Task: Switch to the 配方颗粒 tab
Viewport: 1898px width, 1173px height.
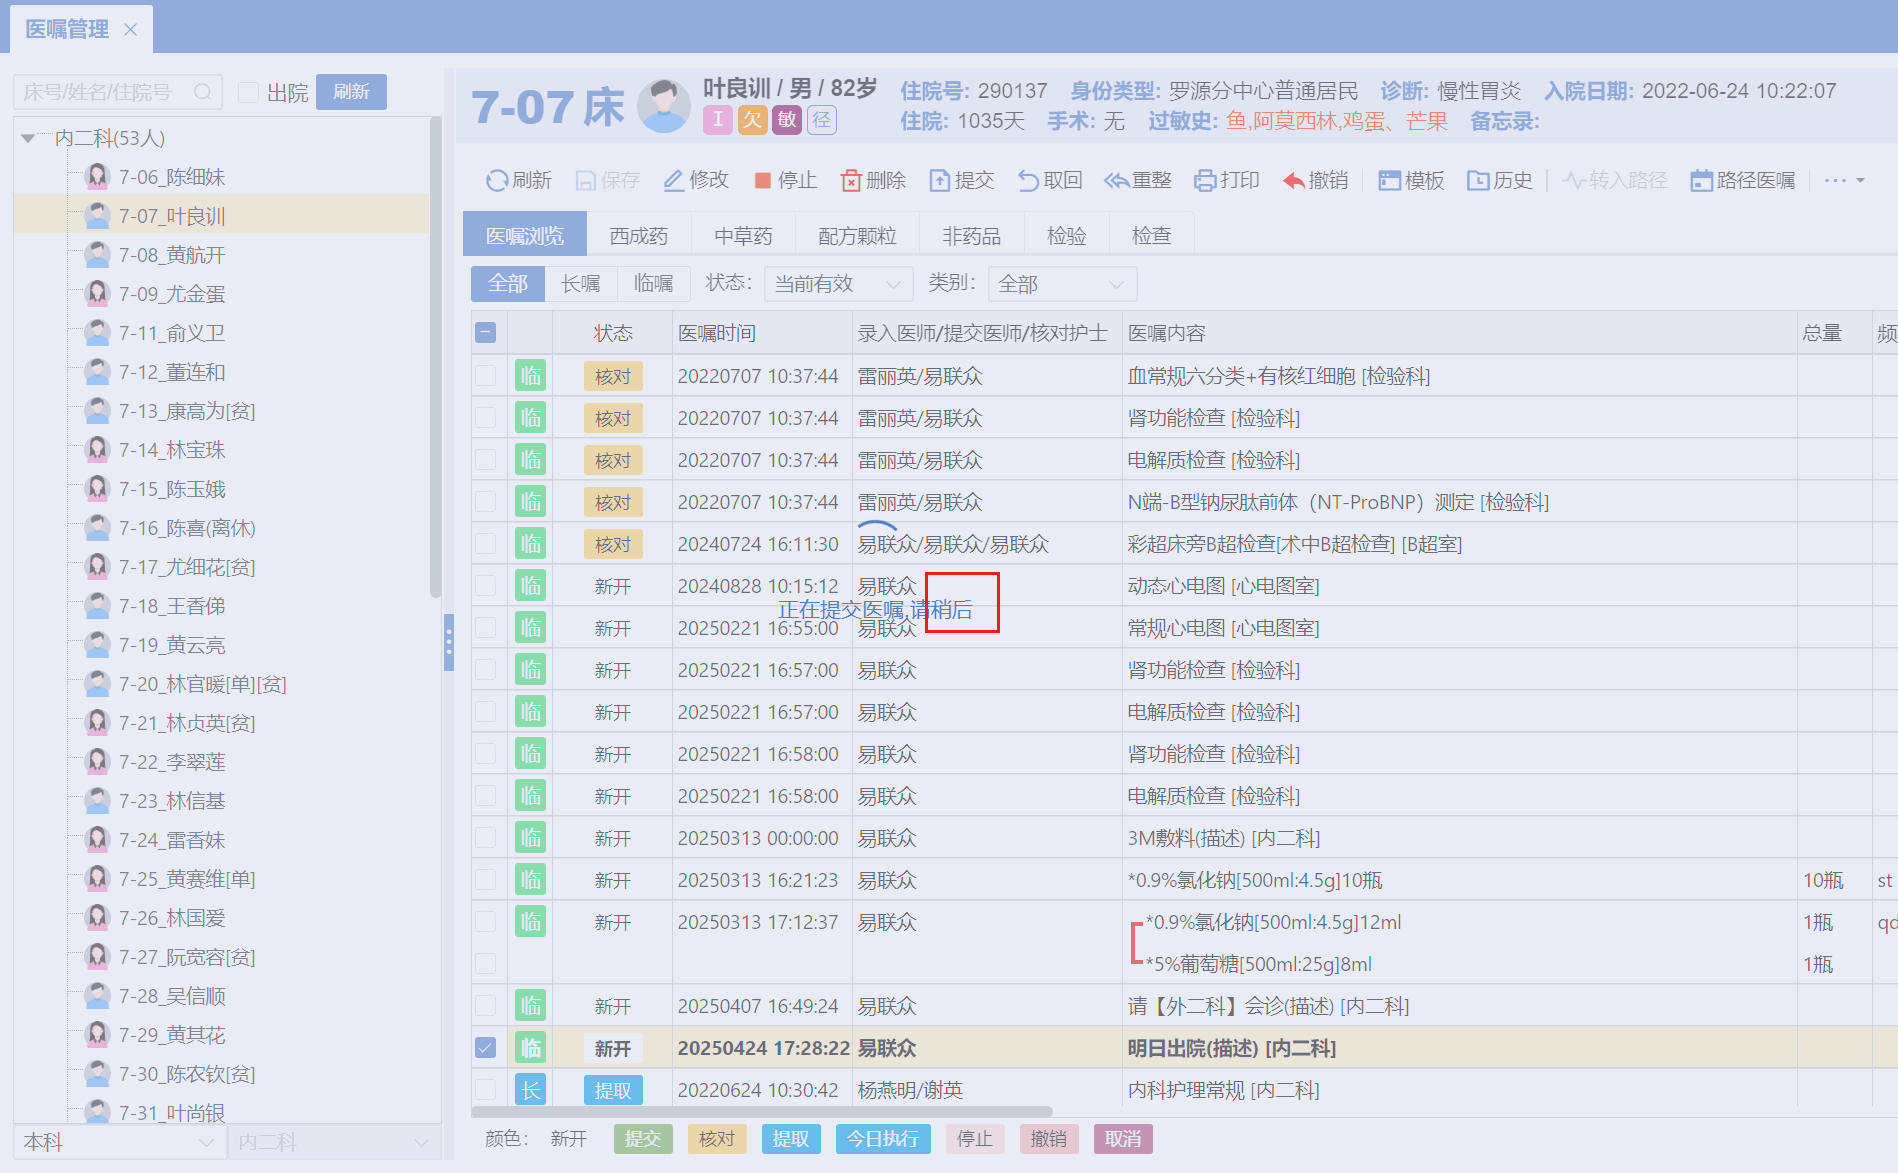Action: click(x=858, y=236)
